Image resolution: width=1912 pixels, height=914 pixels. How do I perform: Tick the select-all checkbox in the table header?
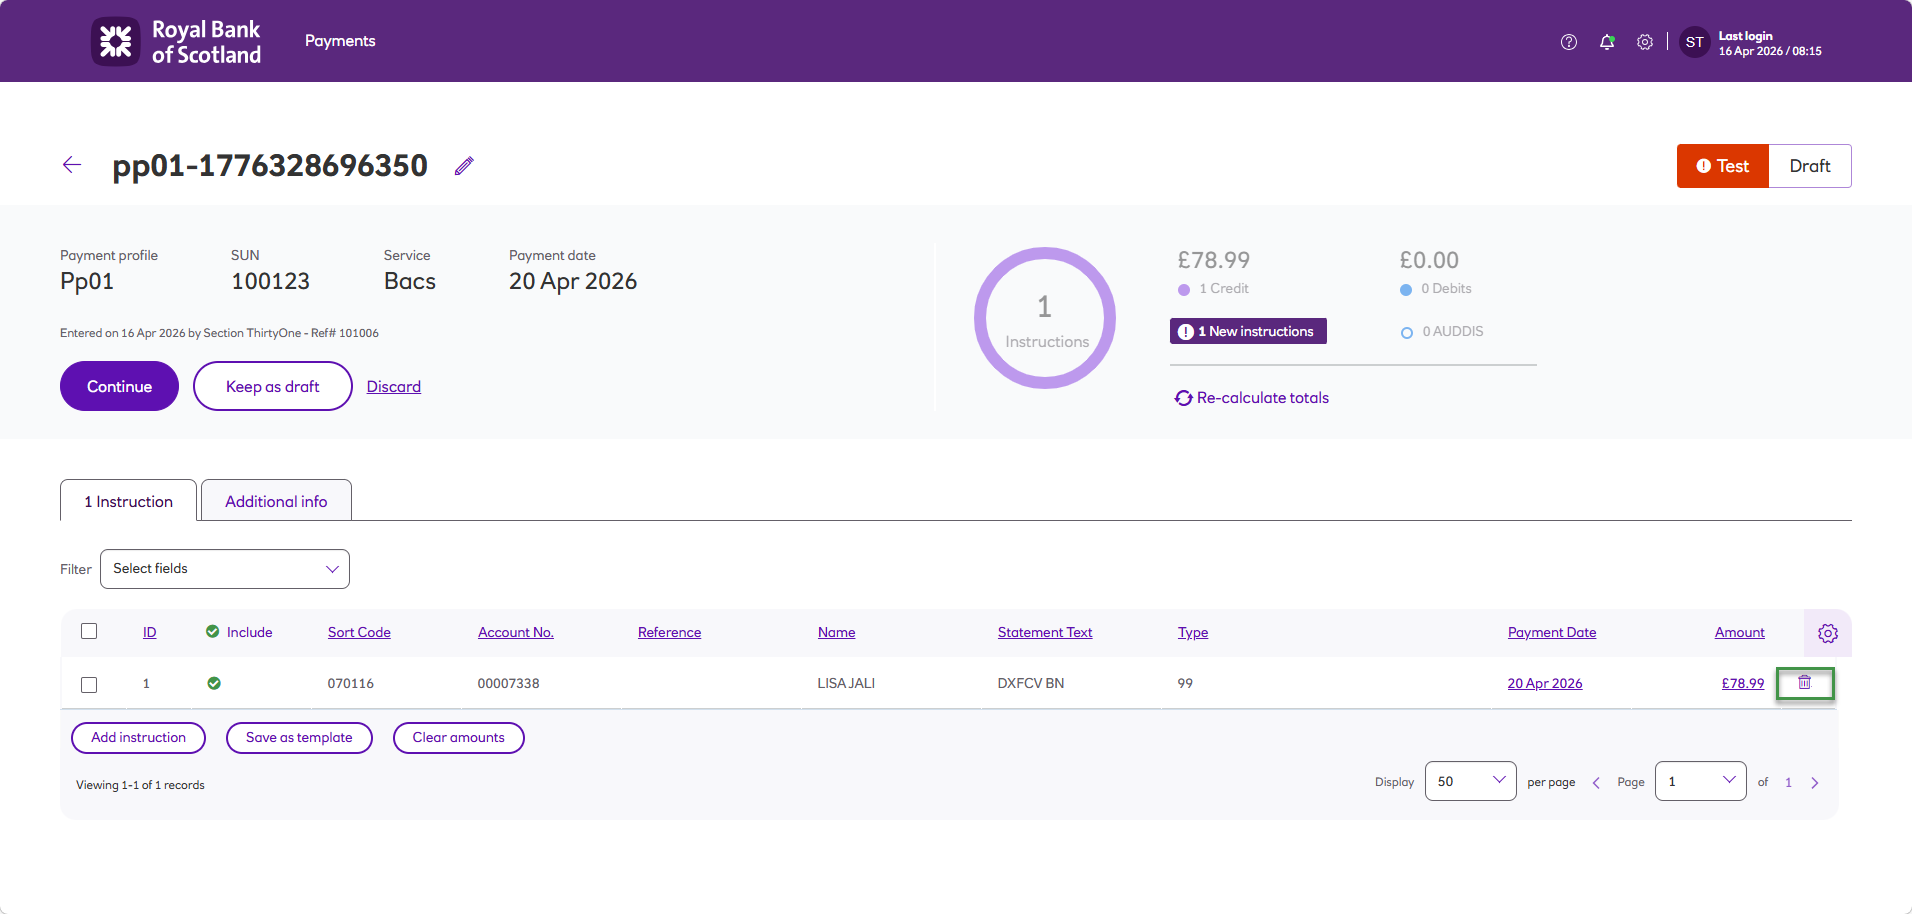(x=89, y=631)
